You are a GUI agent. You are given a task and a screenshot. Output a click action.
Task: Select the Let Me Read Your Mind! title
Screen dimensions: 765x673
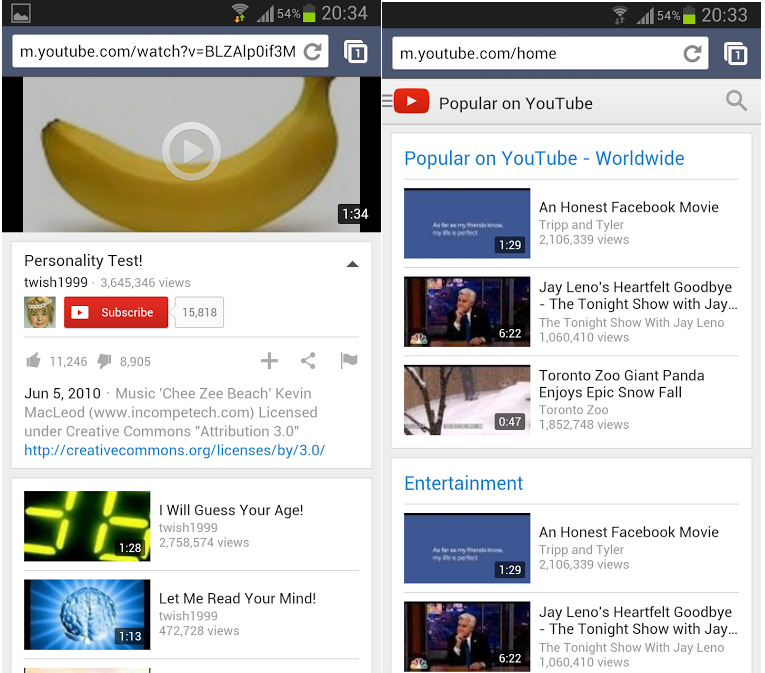click(x=238, y=598)
